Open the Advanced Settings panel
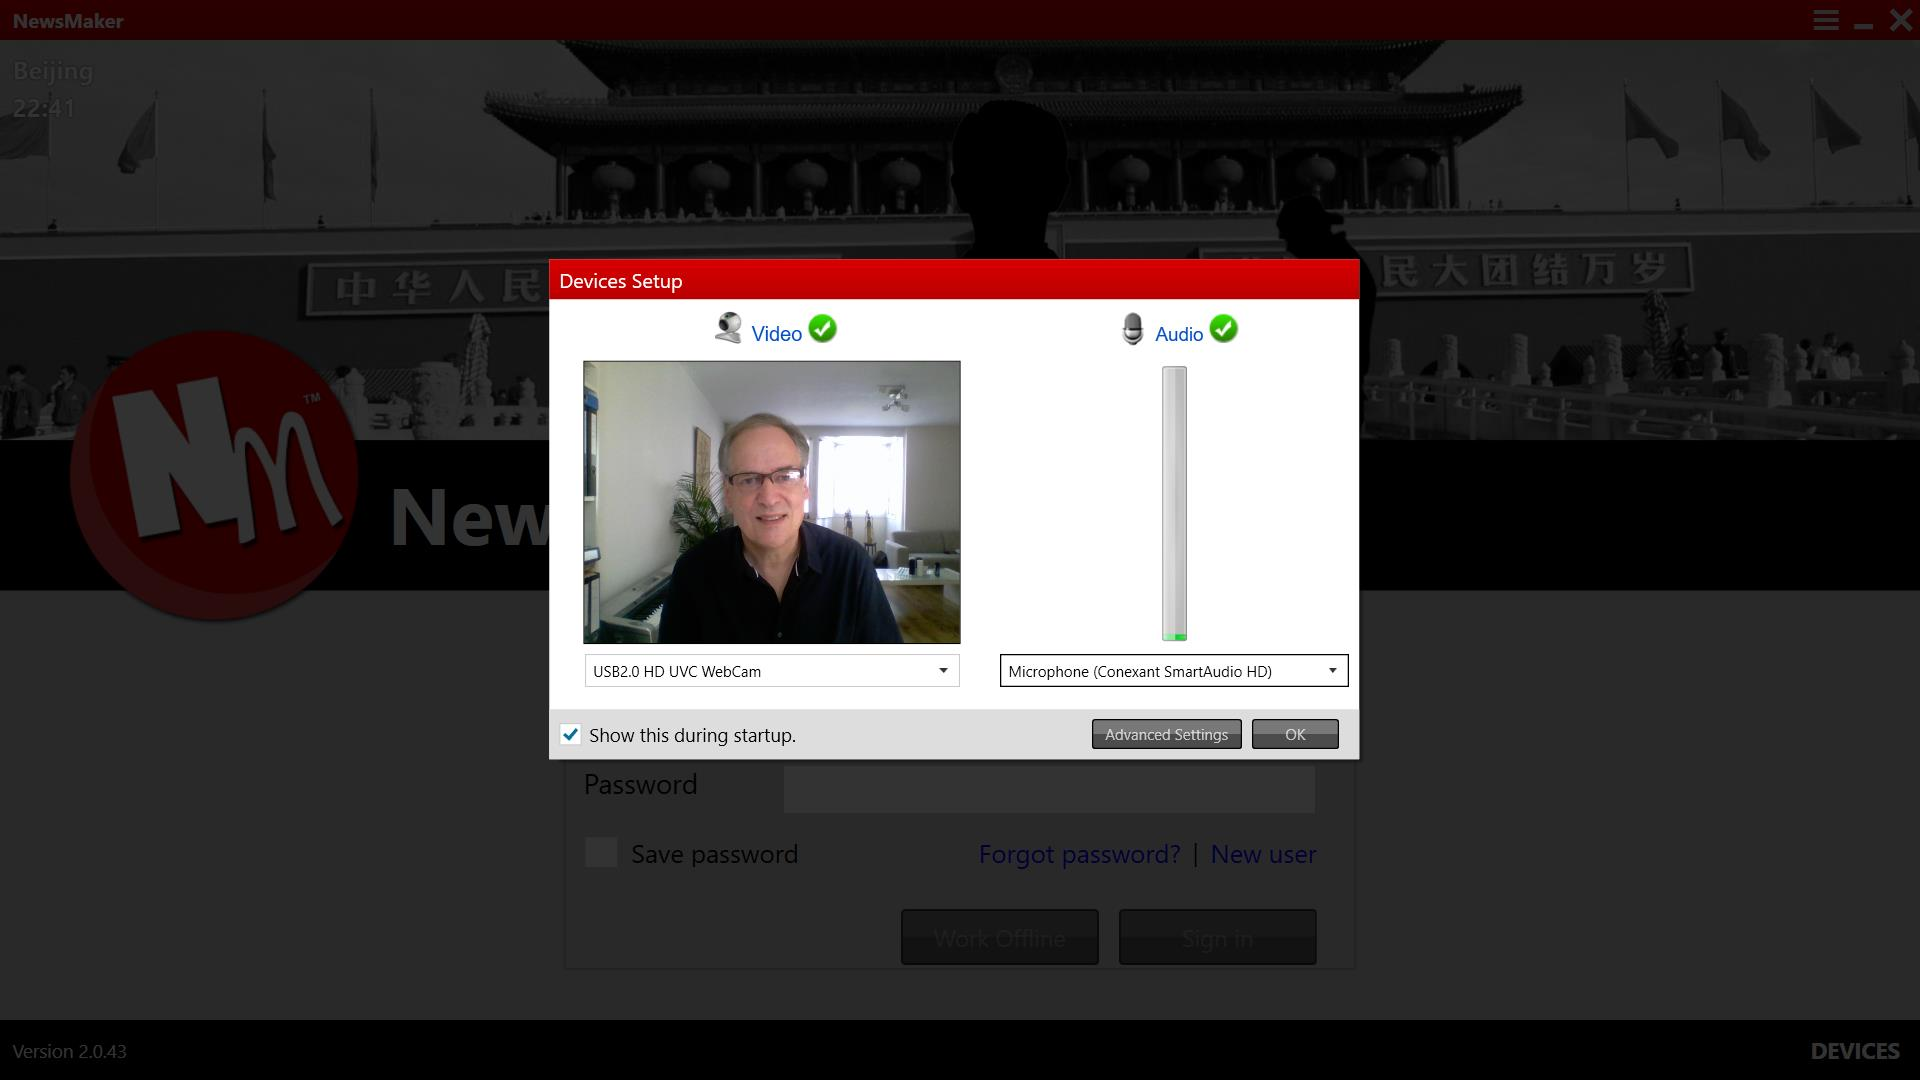 point(1166,735)
